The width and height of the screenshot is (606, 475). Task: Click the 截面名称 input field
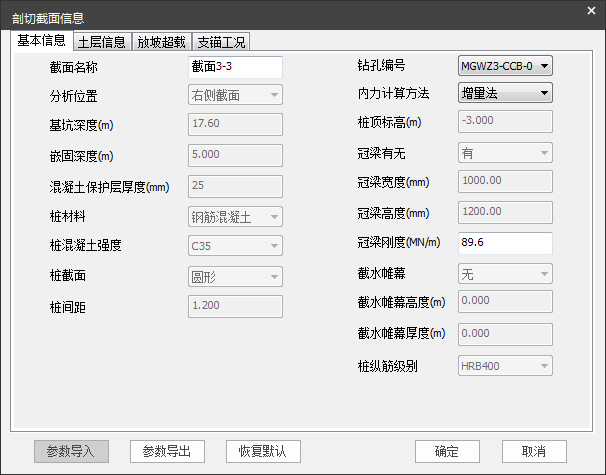tap(235, 67)
